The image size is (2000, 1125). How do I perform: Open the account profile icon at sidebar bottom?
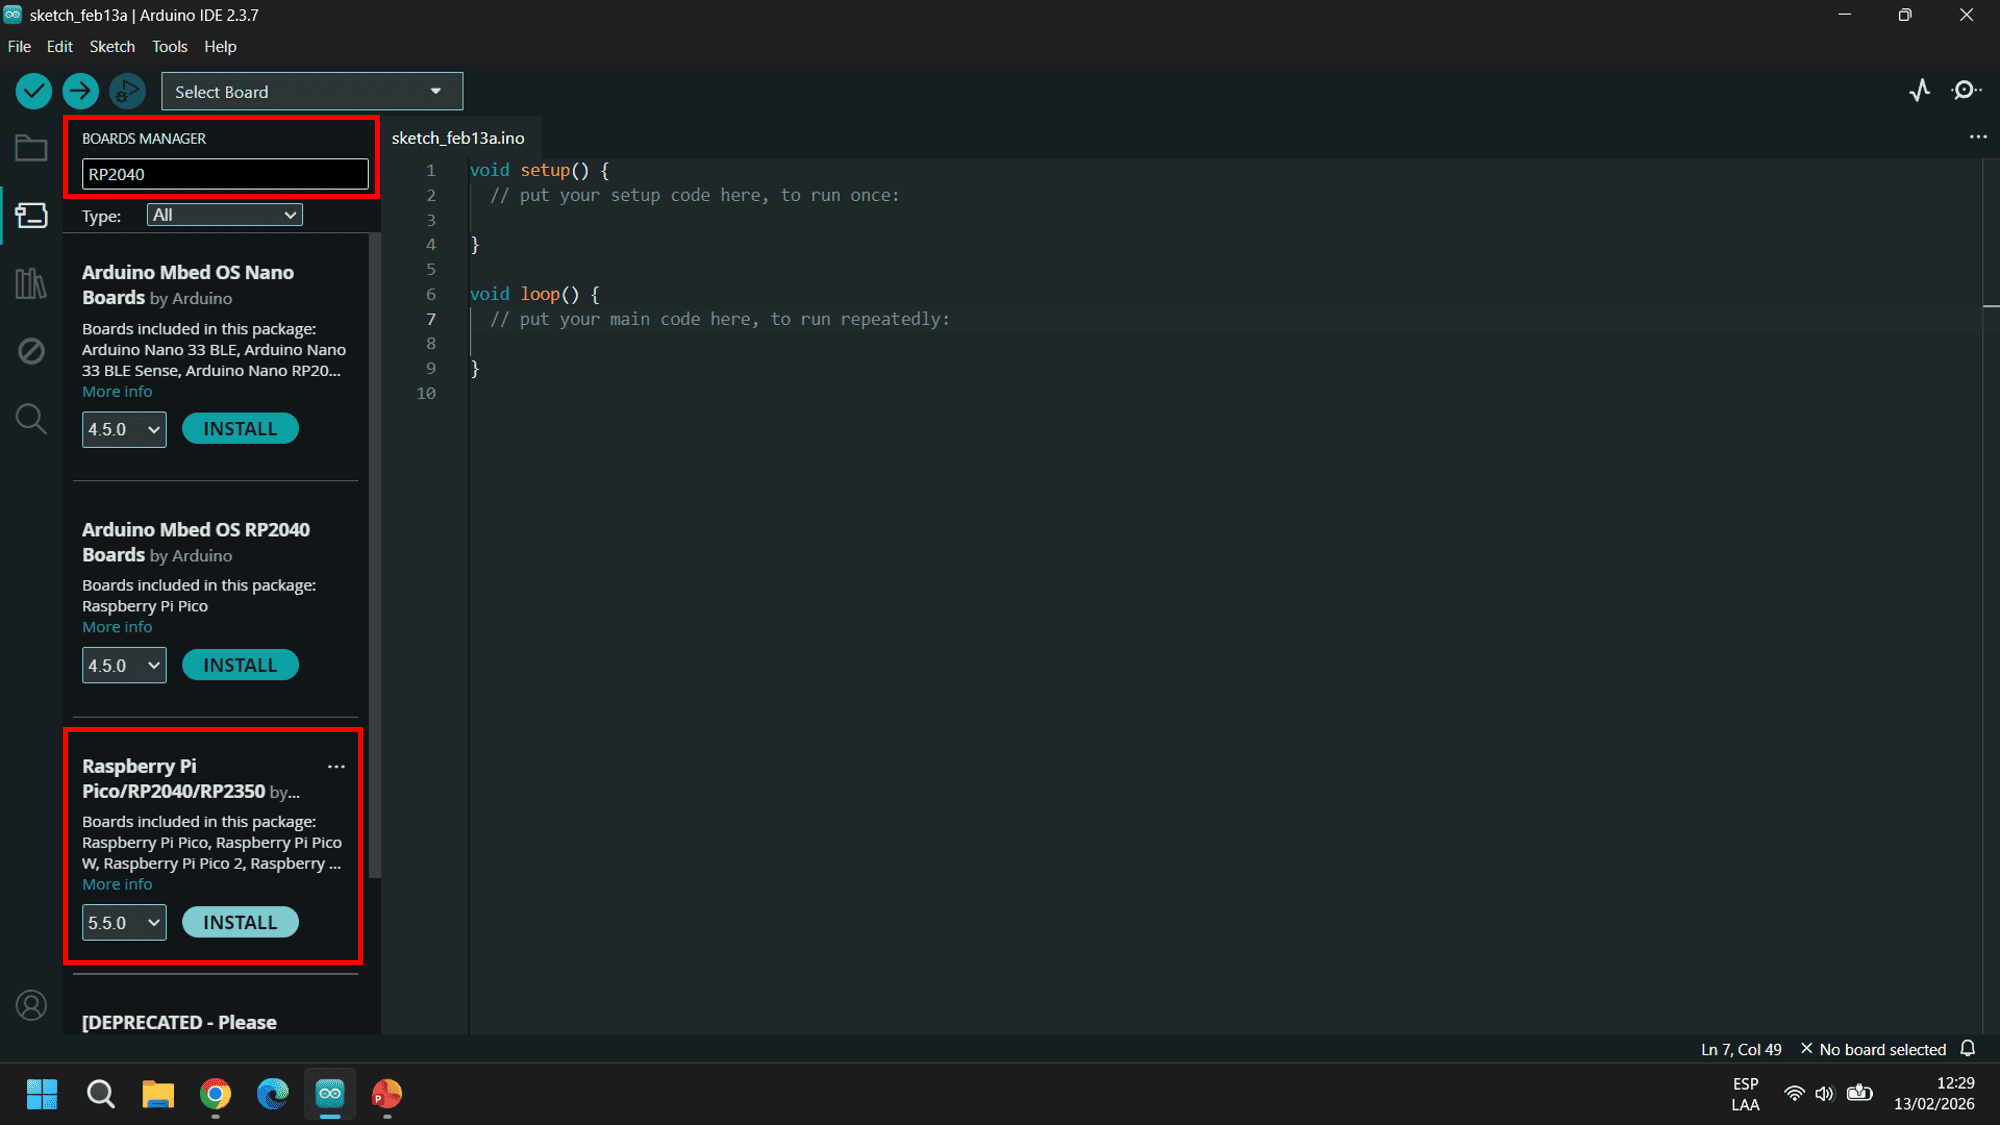pos(31,1006)
